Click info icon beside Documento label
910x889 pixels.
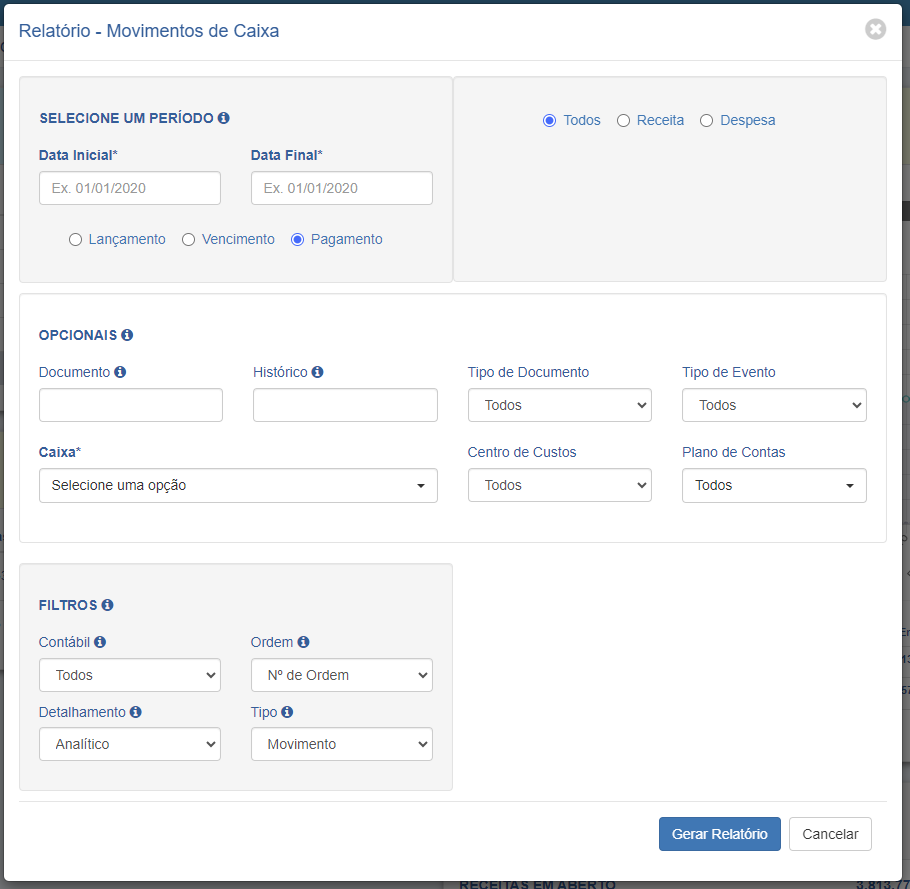(120, 372)
